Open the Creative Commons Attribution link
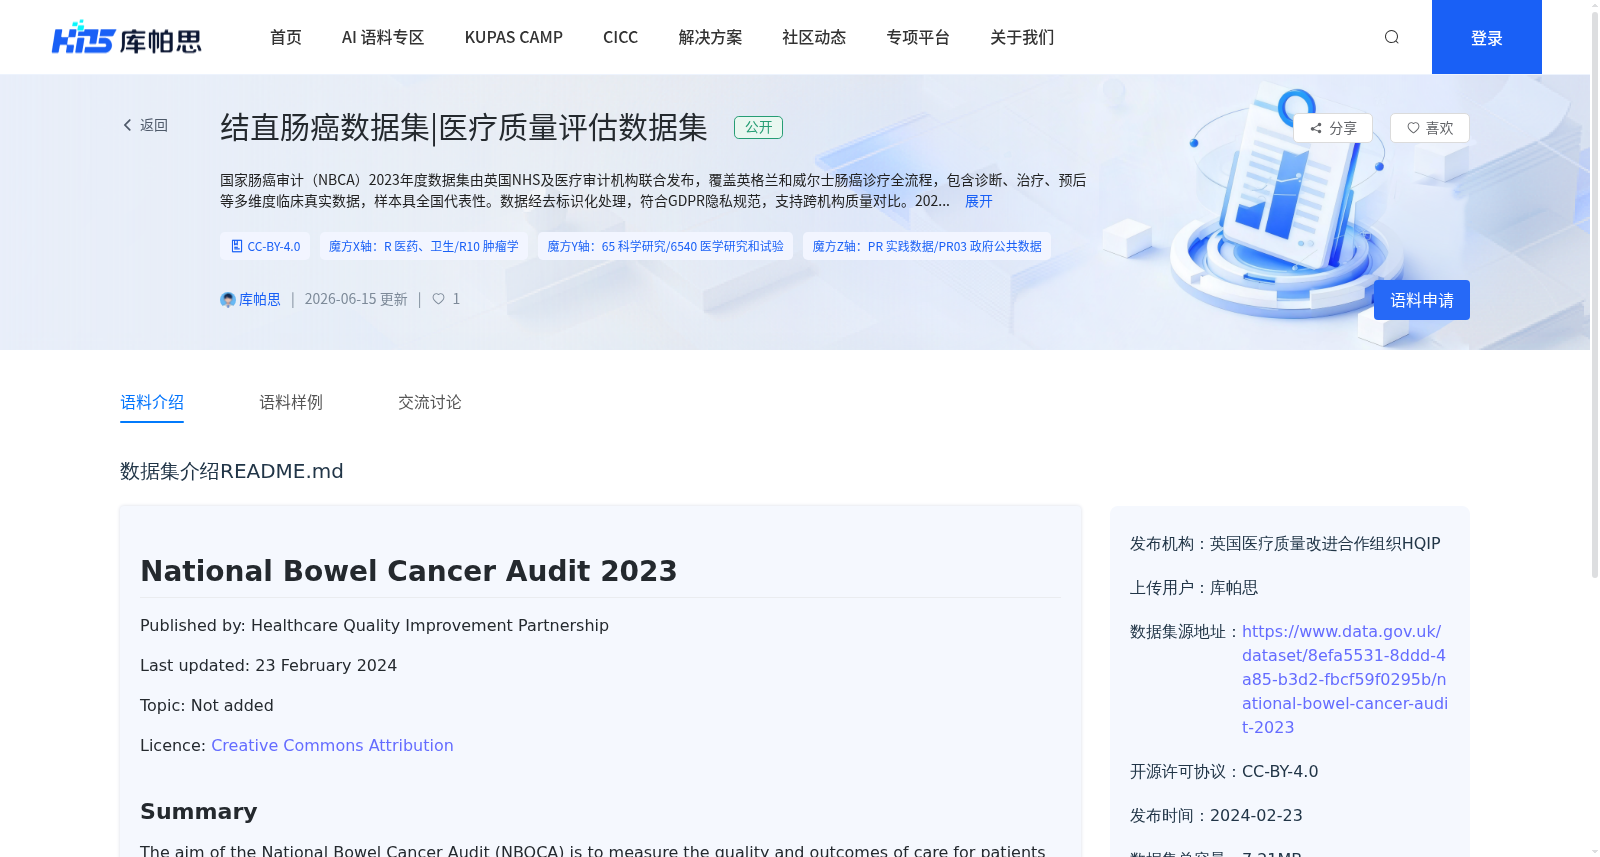The height and width of the screenshot is (857, 1600). pyautogui.click(x=332, y=745)
